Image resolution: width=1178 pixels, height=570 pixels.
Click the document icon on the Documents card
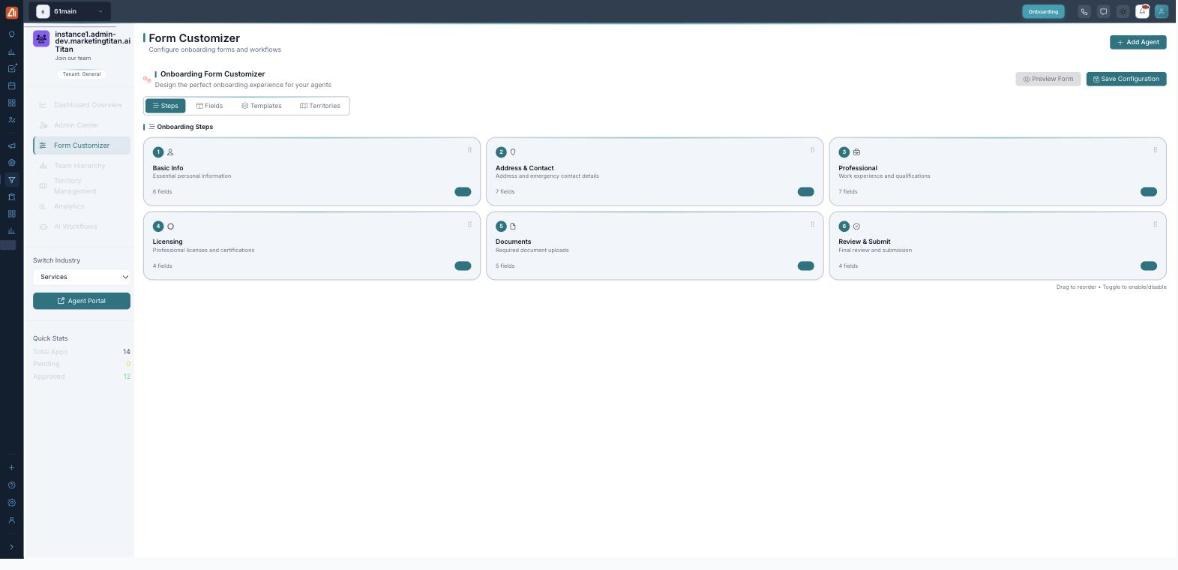[x=513, y=226]
